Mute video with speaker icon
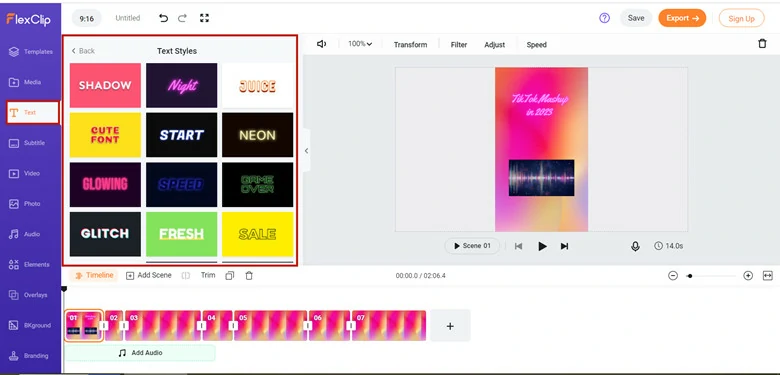 coord(321,44)
